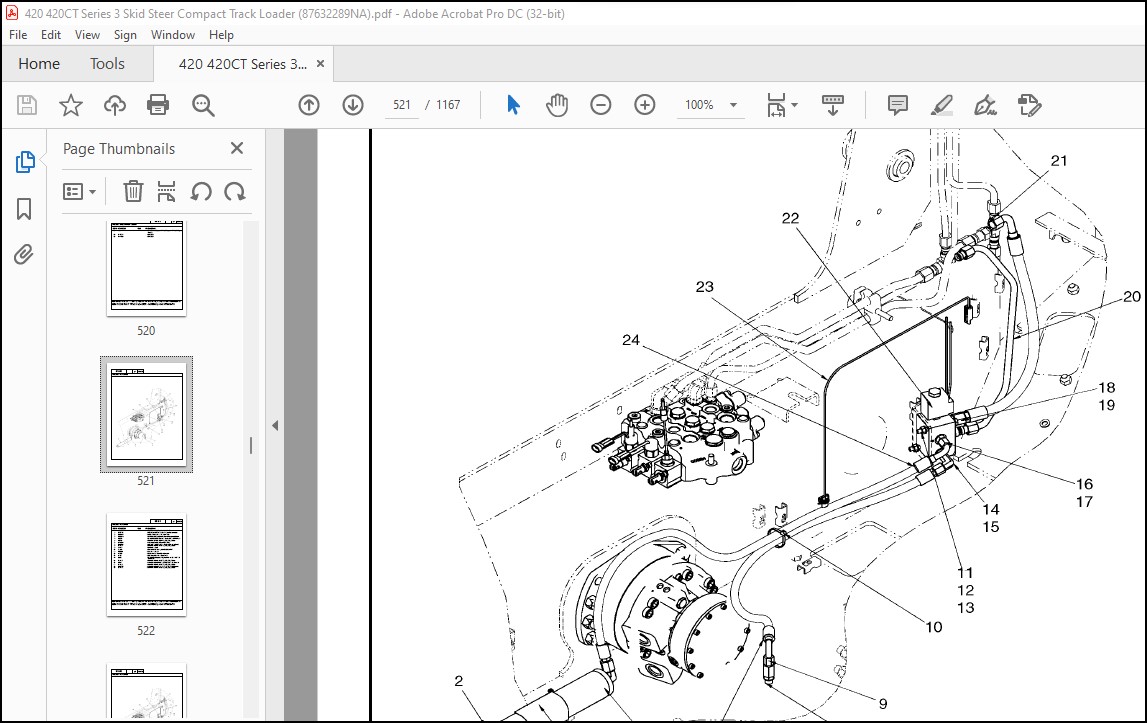This screenshot has width=1147, height=723.
Task: Rotate the selected page counterclockwise
Action: click(x=201, y=191)
